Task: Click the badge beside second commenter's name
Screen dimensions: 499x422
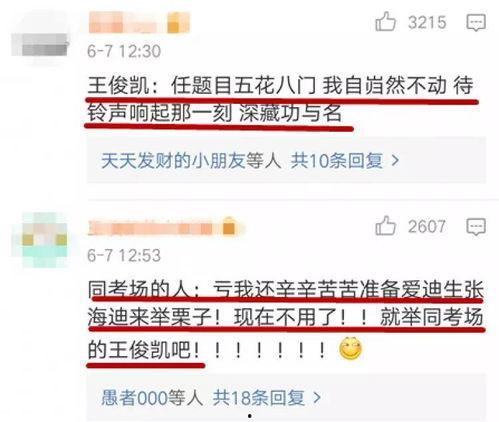Action: pos(229,227)
